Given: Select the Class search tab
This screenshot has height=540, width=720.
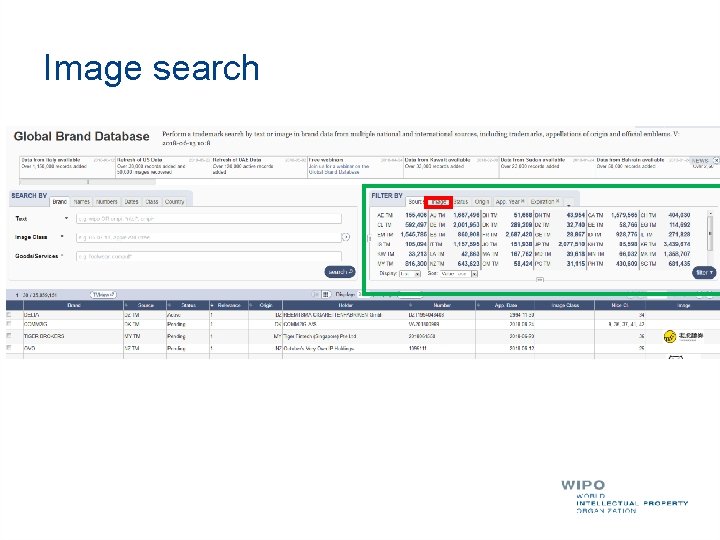Looking at the screenshot, I should (x=152, y=202).
